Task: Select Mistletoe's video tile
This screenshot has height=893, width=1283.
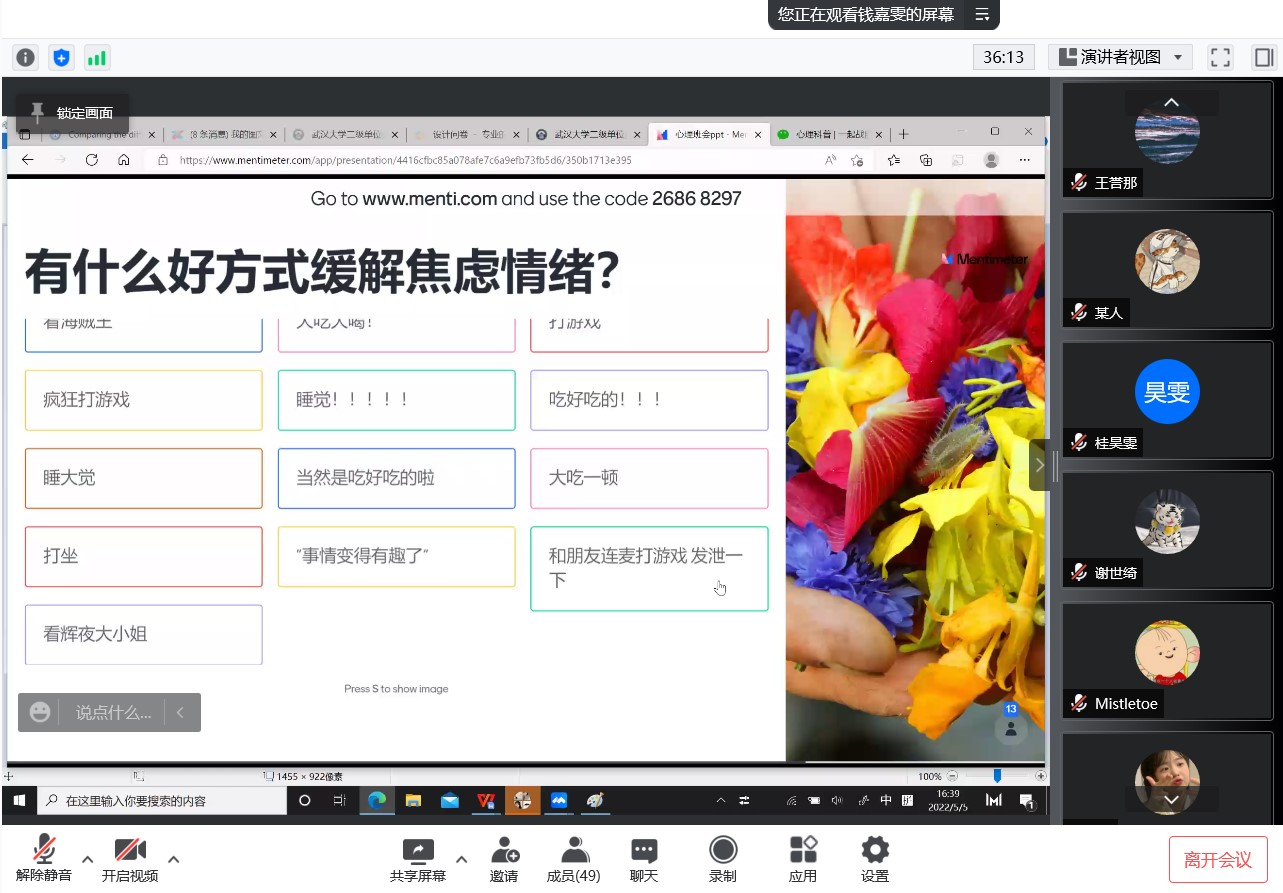Action: pyautogui.click(x=1167, y=659)
